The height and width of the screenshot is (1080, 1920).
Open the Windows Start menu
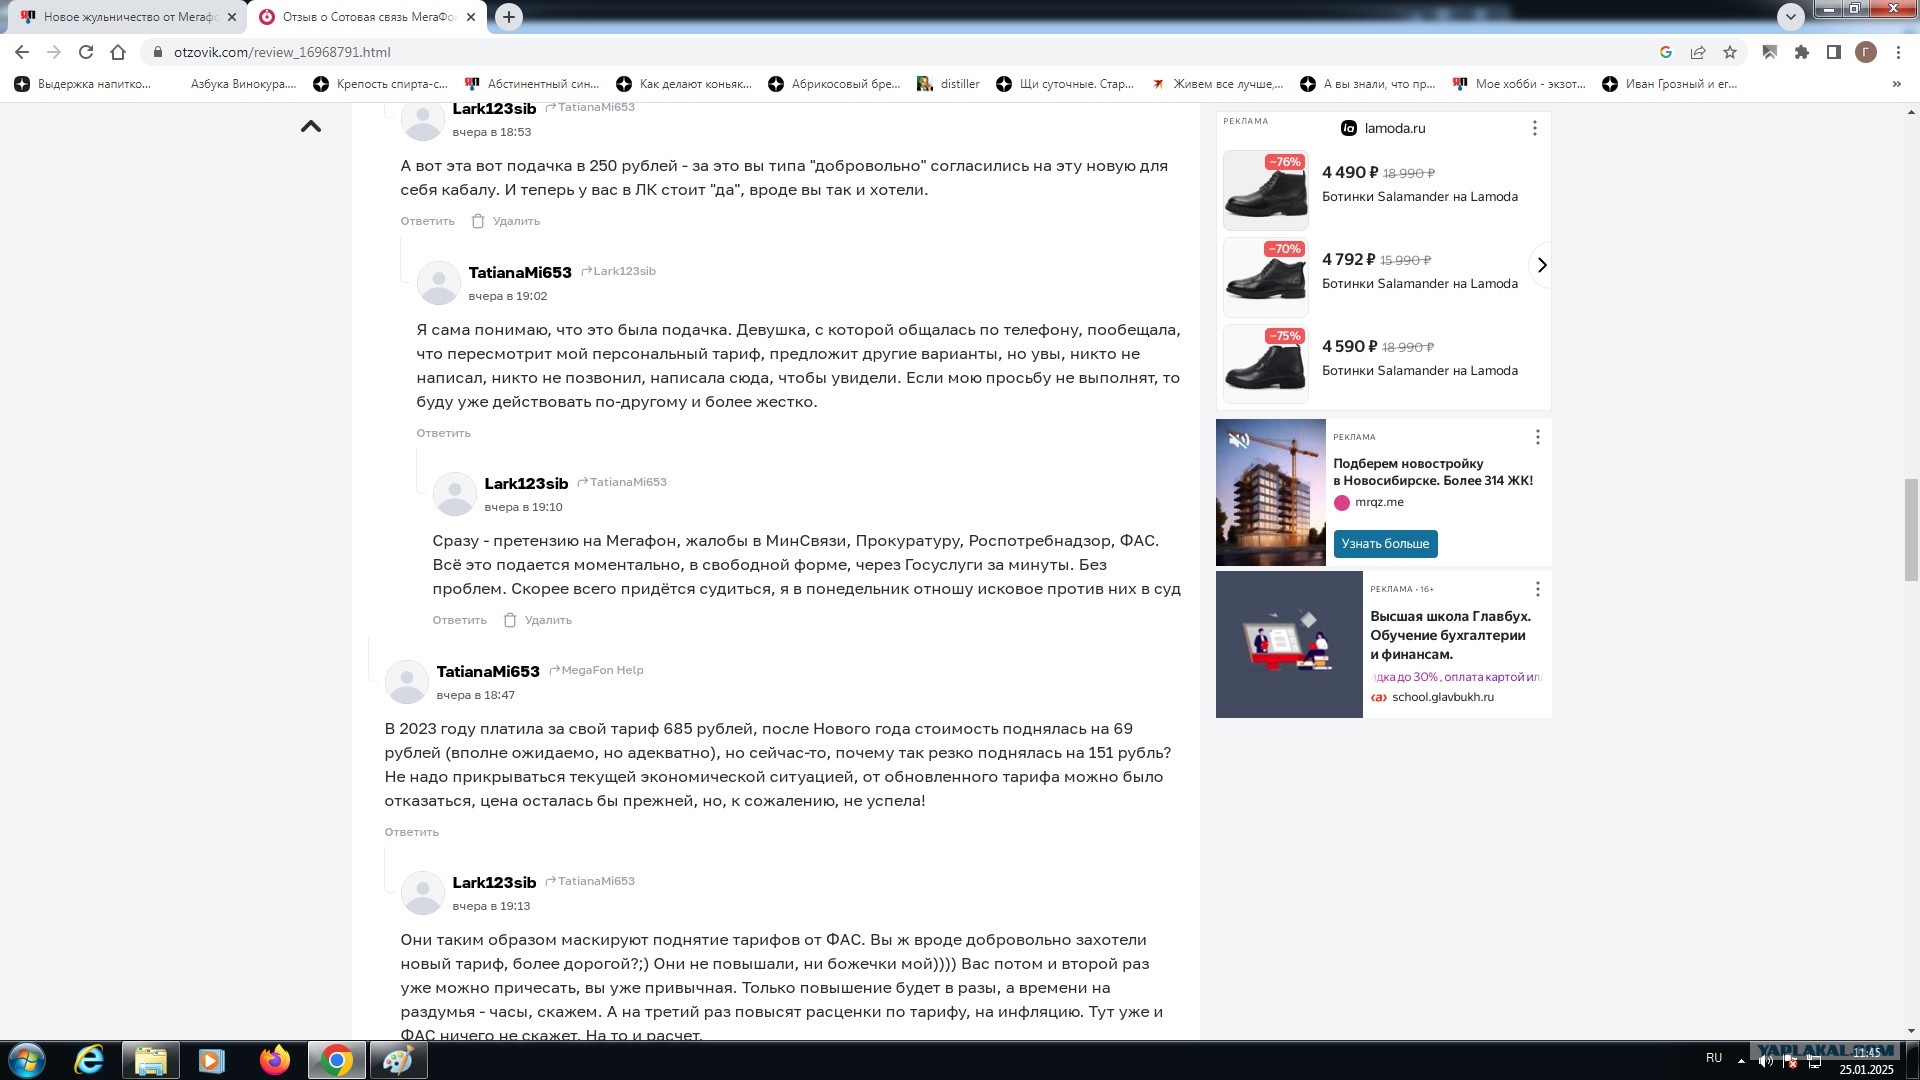point(27,1060)
